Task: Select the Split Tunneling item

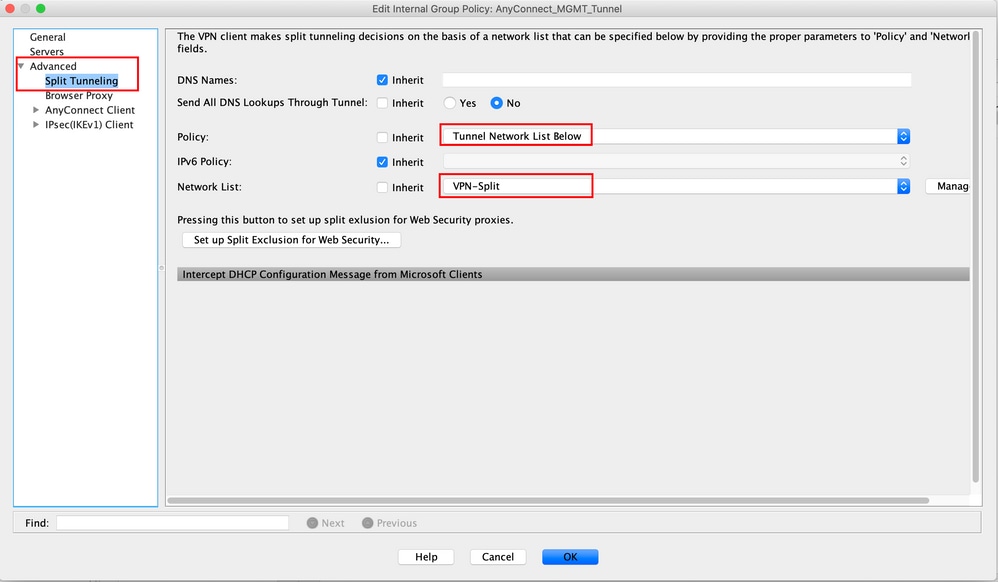Action: tap(81, 81)
